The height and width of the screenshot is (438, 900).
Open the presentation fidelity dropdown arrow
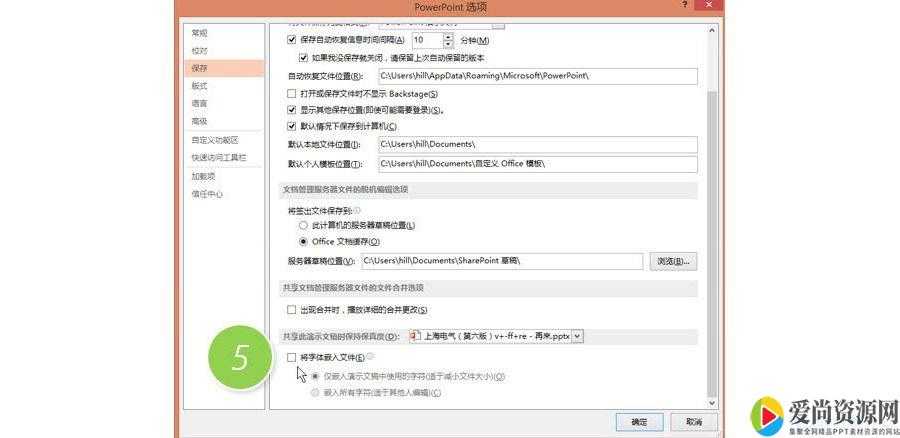click(578, 337)
